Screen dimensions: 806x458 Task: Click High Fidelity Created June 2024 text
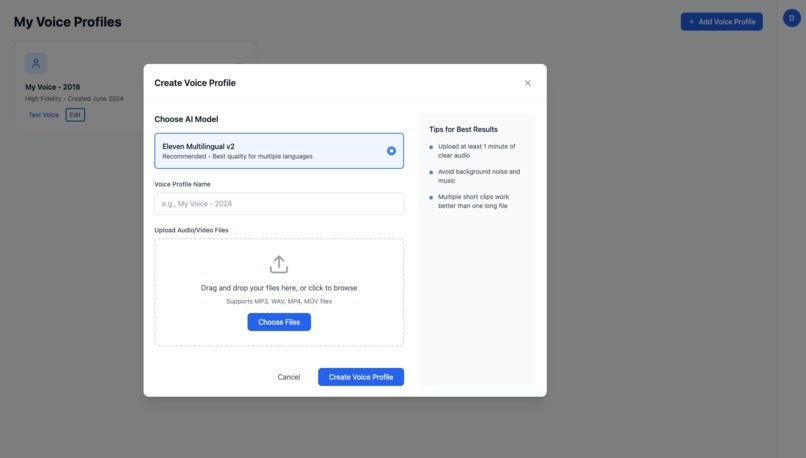click(x=74, y=99)
